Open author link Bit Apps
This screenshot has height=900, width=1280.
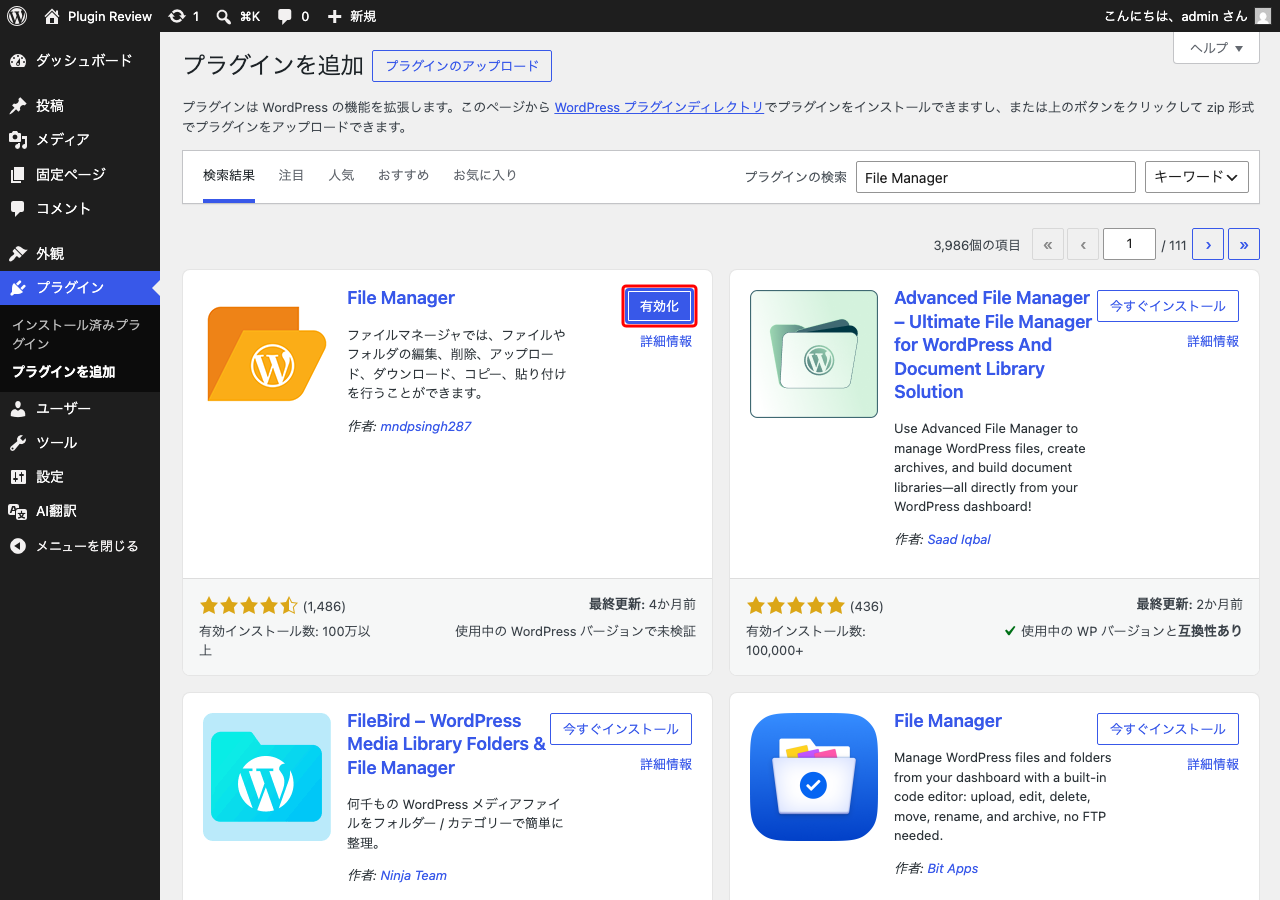point(953,868)
